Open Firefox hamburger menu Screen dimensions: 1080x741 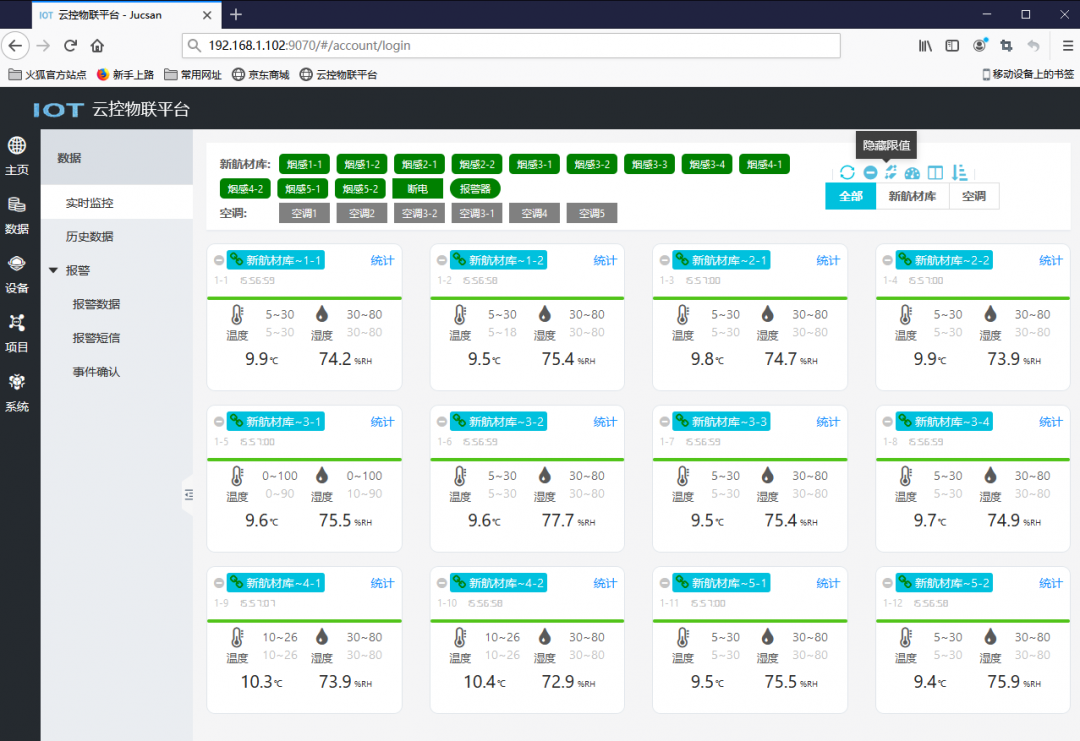[1067, 45]
